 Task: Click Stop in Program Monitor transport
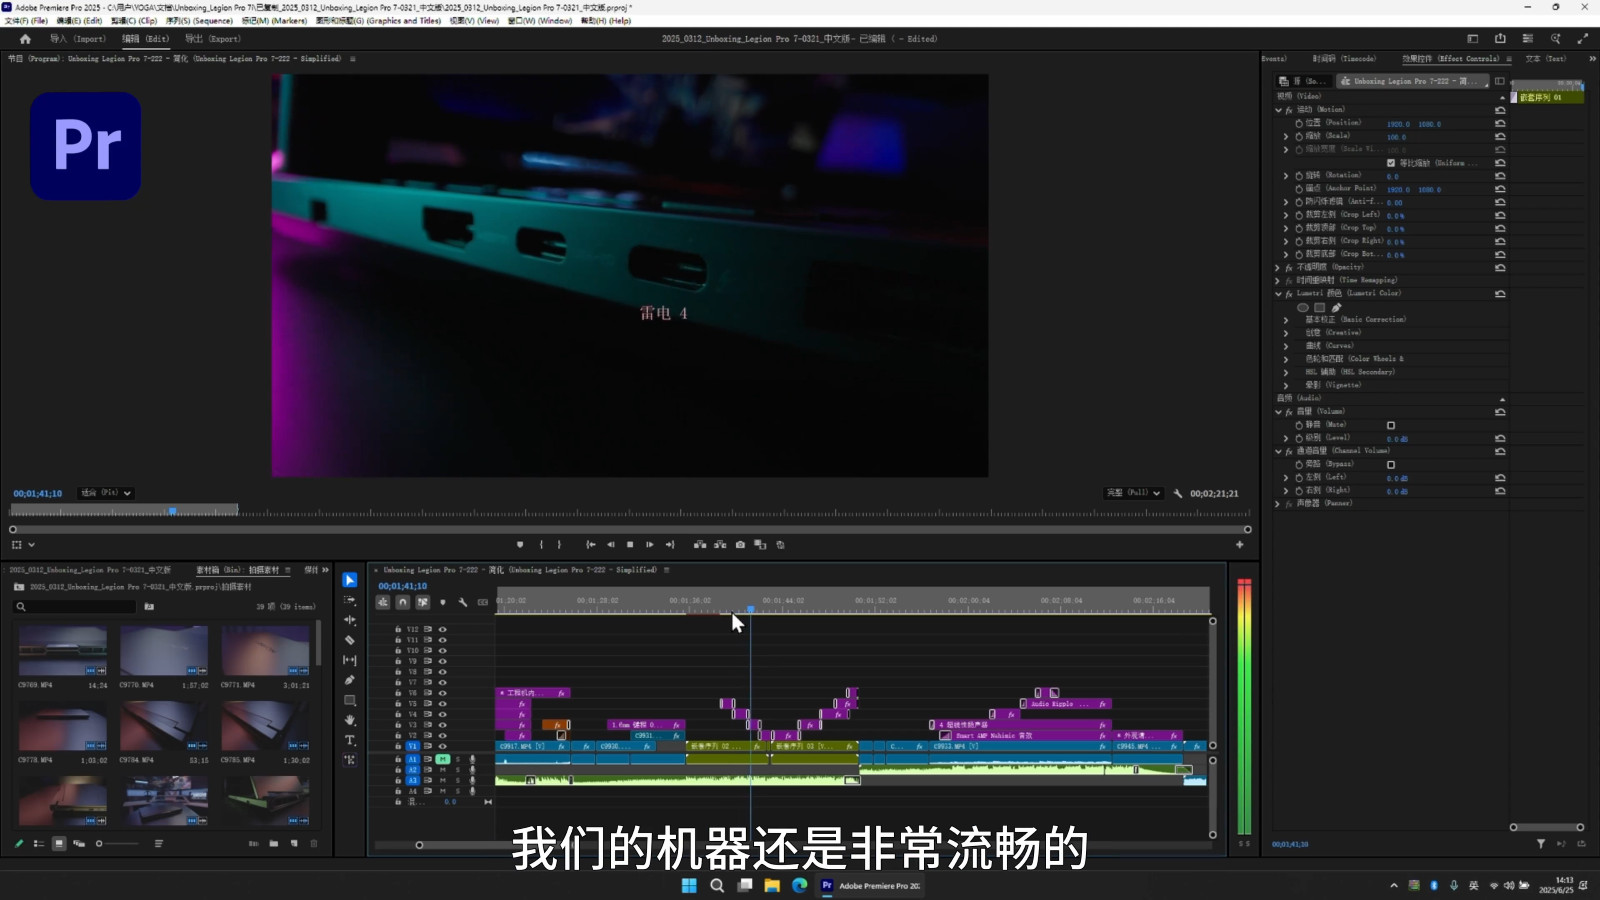pos(630,545)
